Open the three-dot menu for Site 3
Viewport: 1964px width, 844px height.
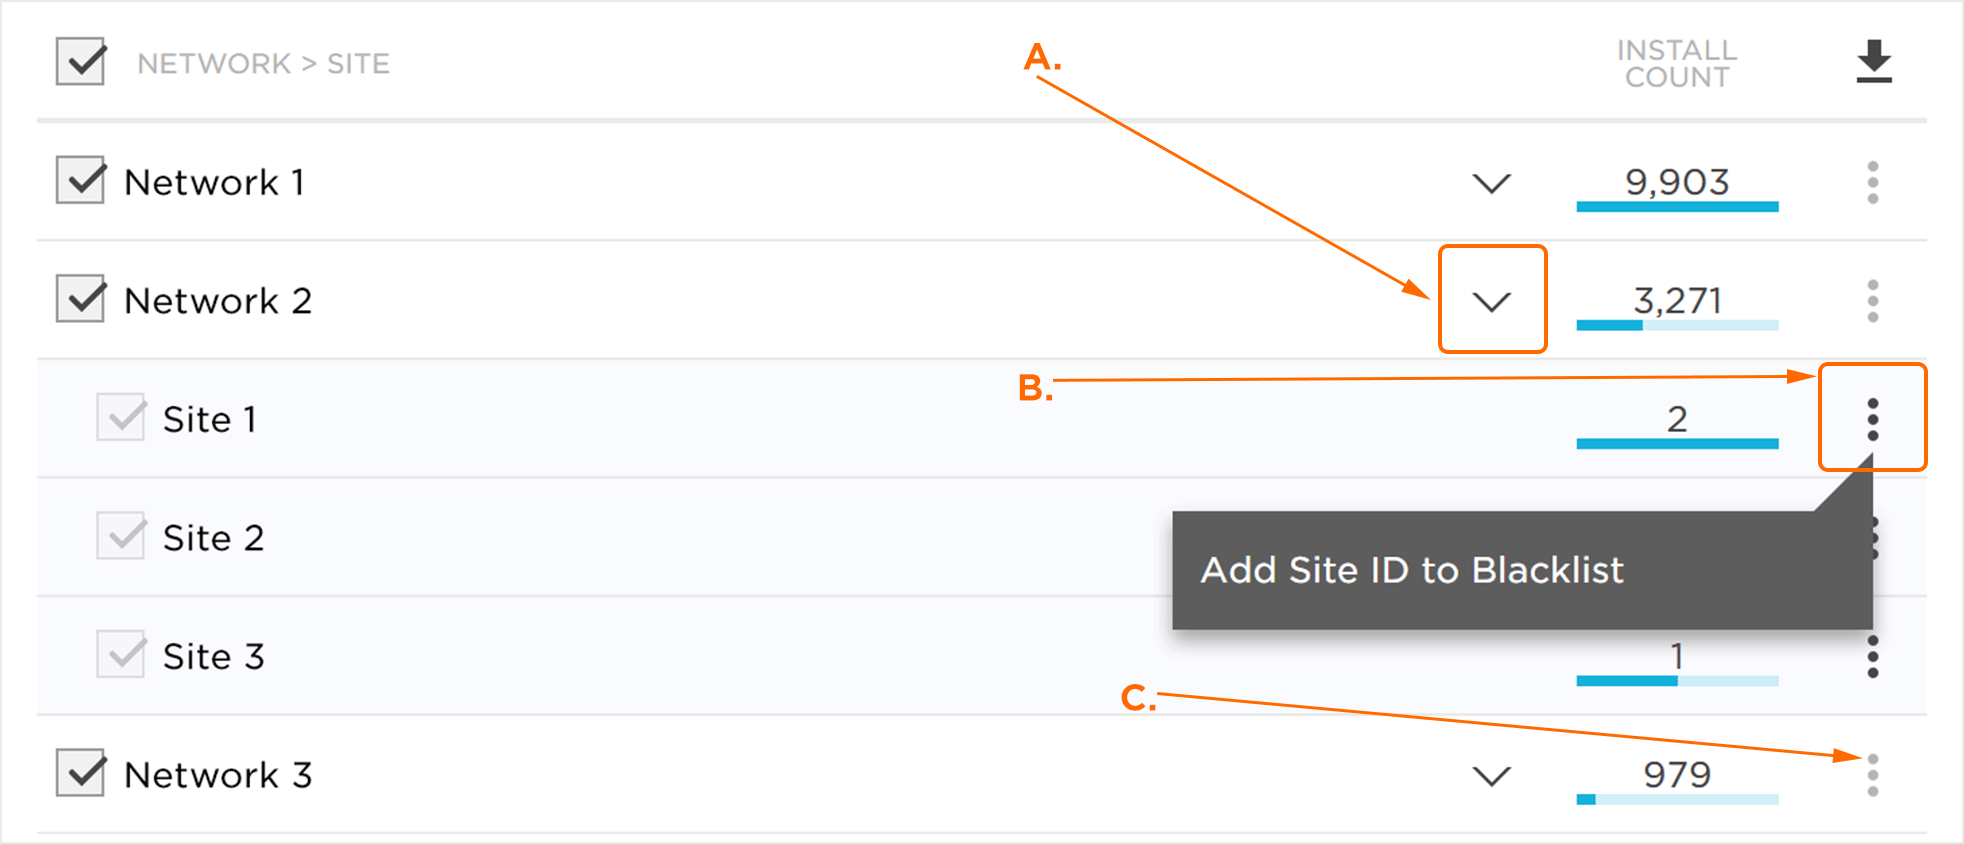[1872, 657]
